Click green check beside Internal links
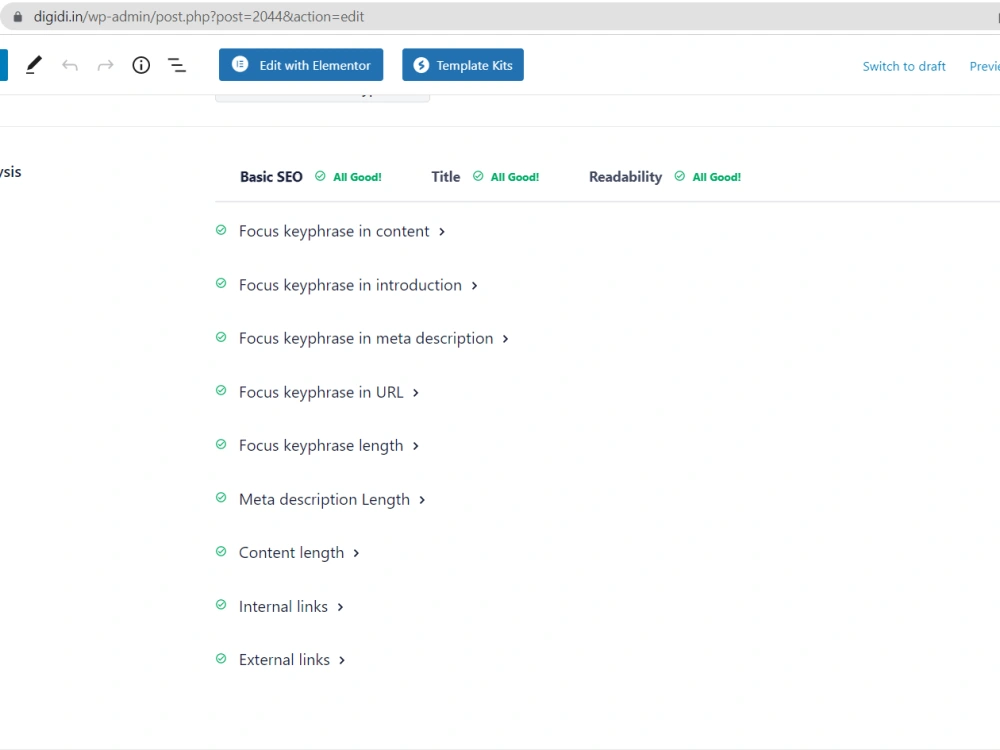The width and height of the screenshot is (1000, 750). 221,605
